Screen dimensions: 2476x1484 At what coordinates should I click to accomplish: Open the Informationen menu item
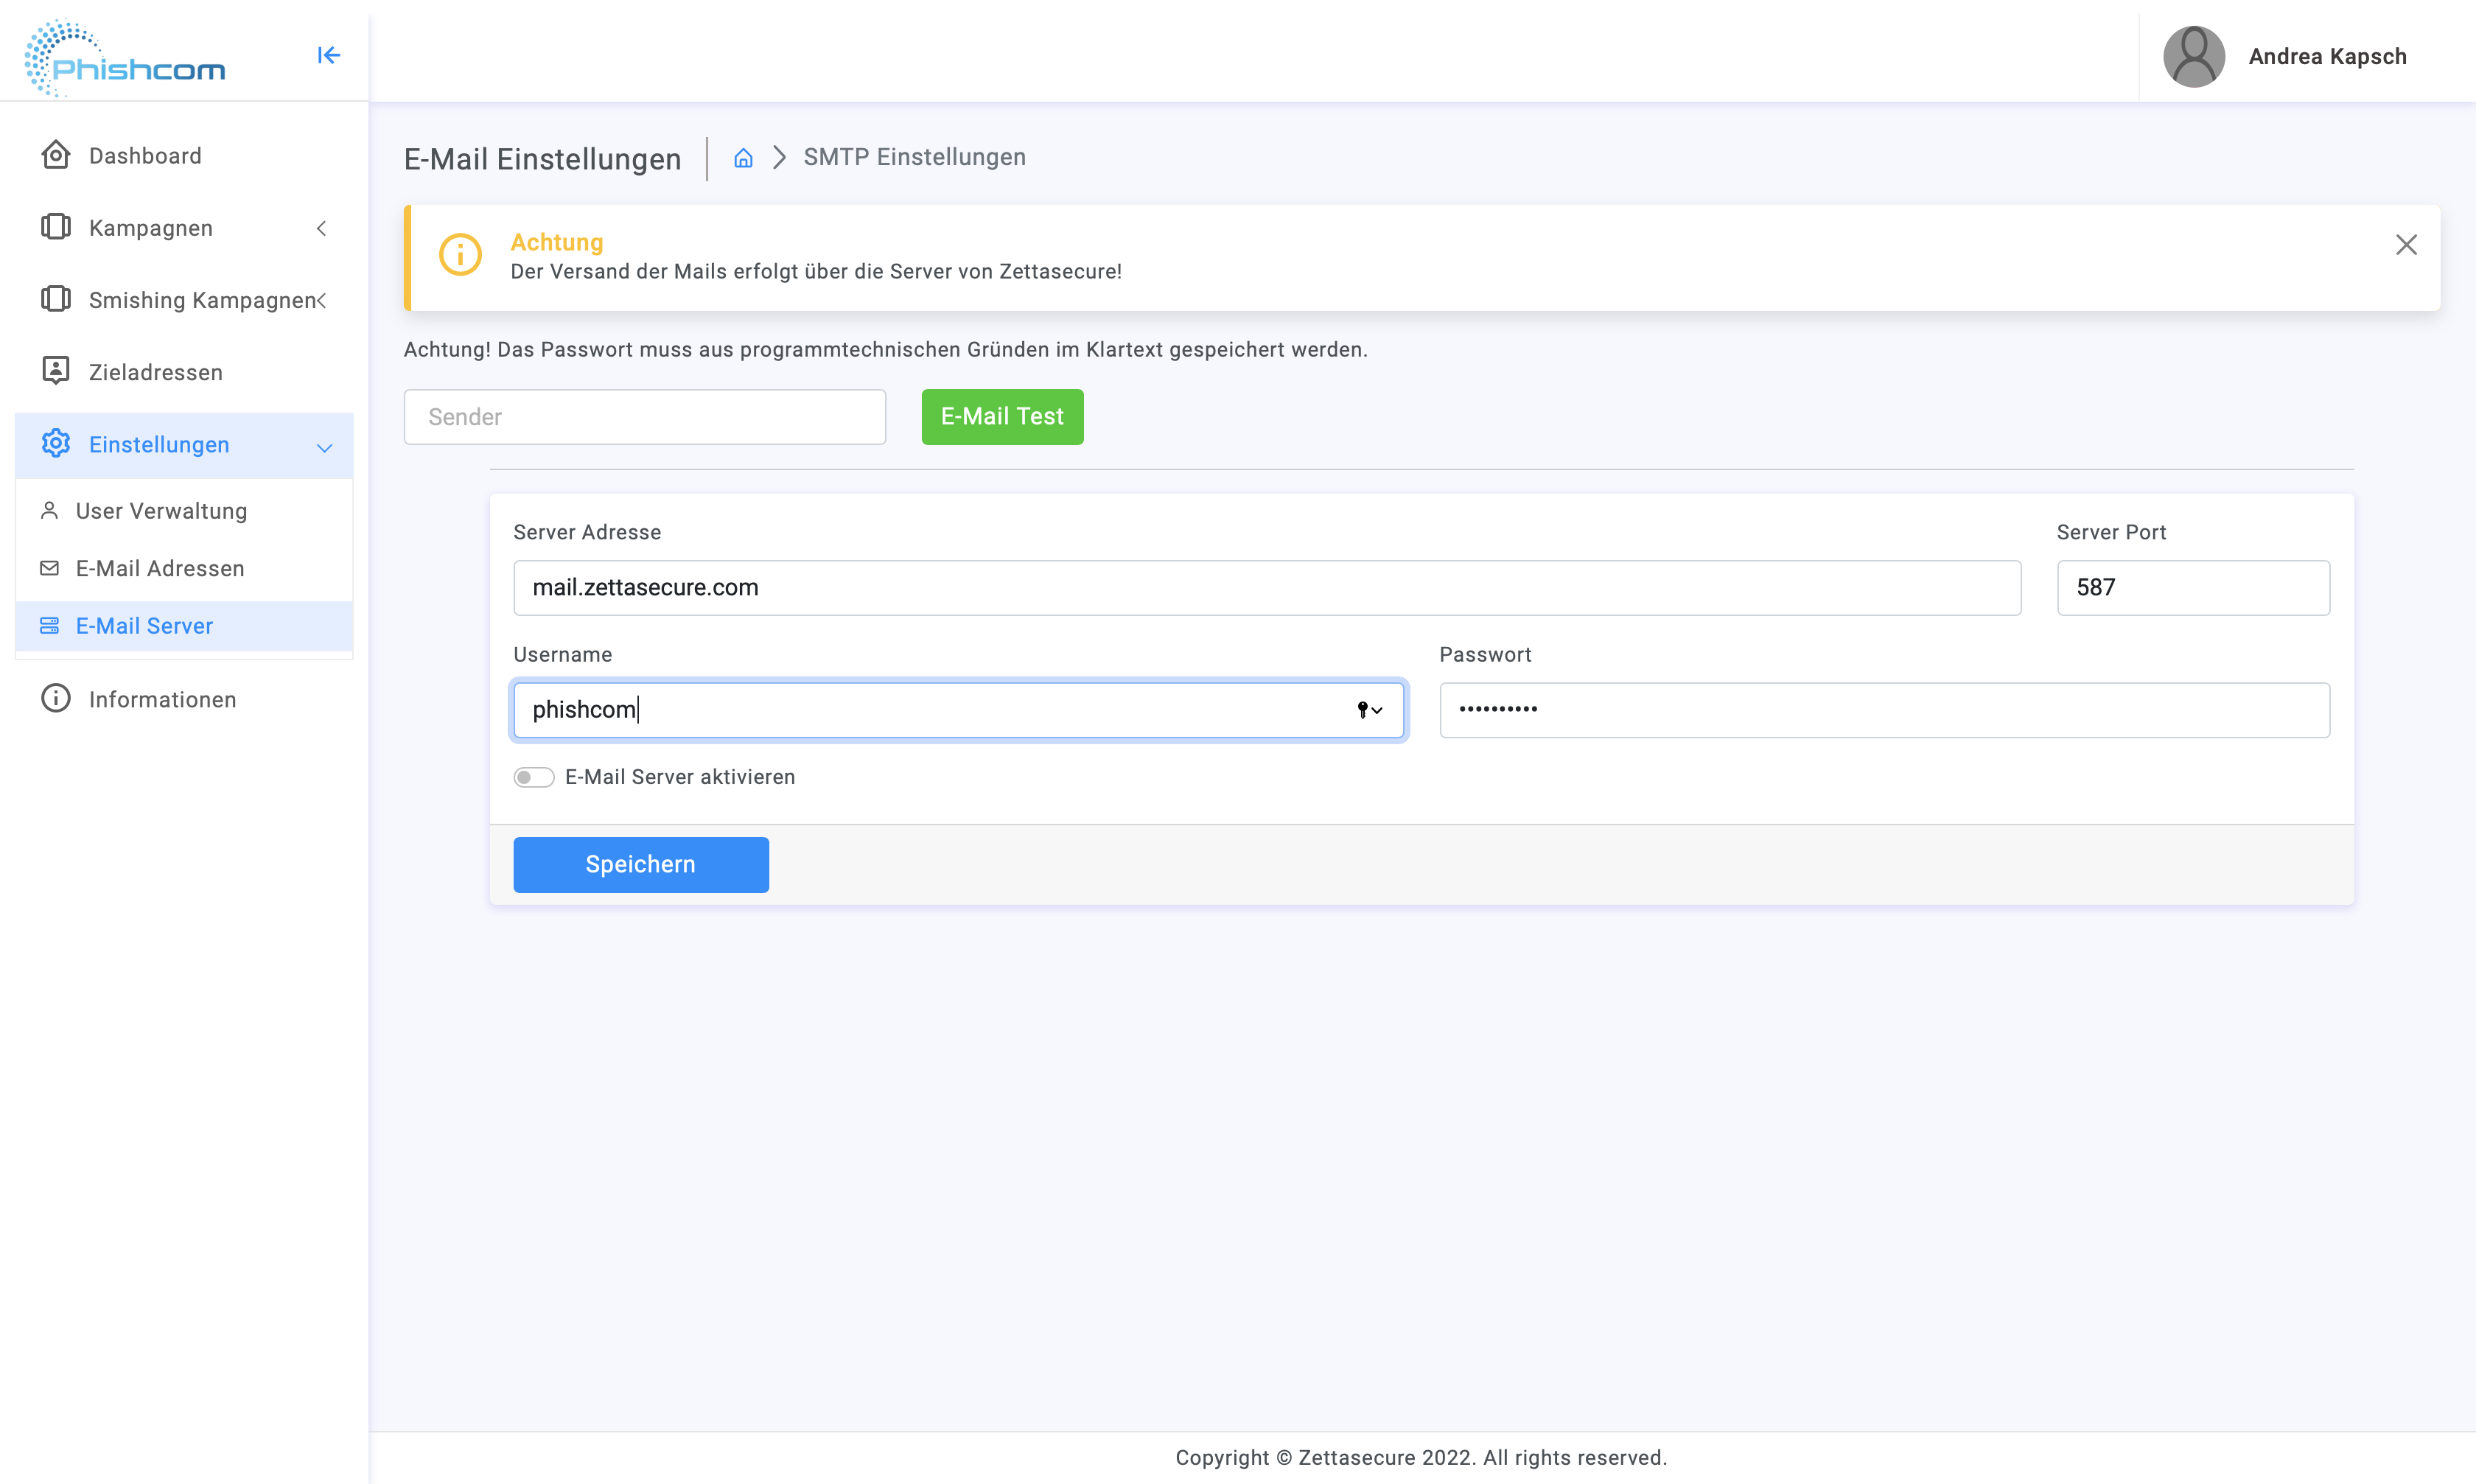[184, 698]
